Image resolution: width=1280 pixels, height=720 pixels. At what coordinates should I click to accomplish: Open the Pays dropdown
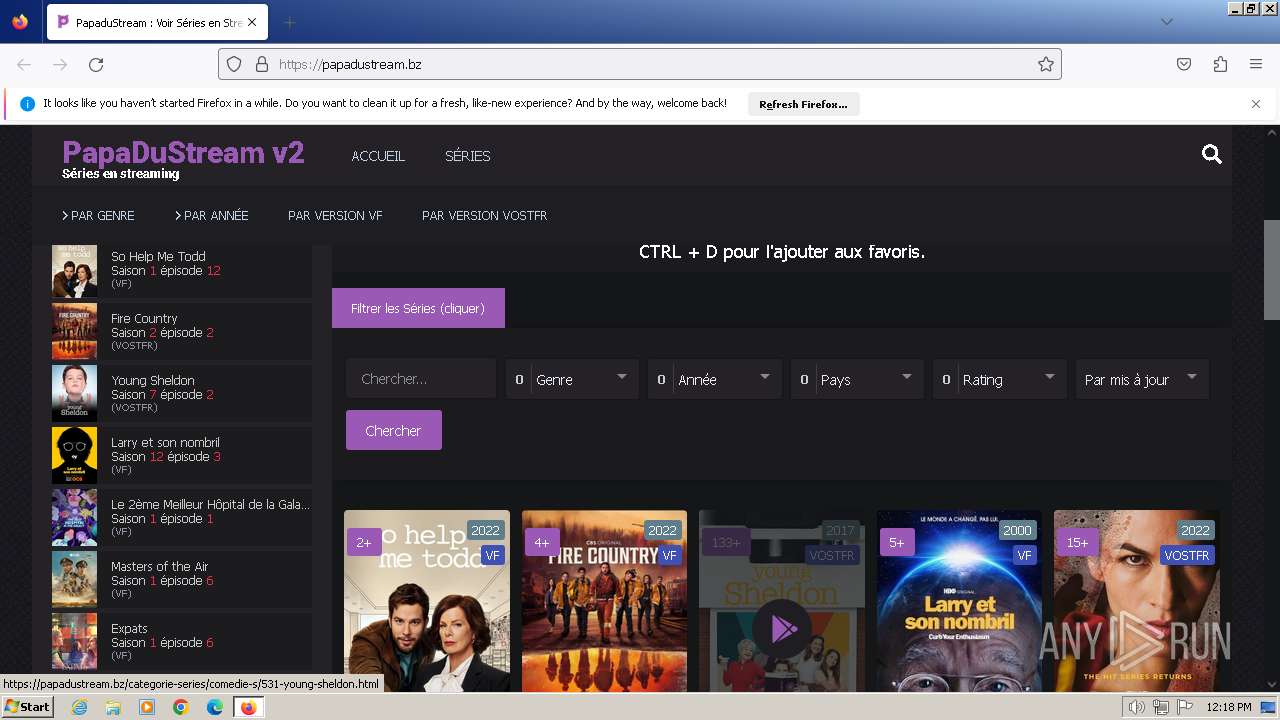click(857, 379)
